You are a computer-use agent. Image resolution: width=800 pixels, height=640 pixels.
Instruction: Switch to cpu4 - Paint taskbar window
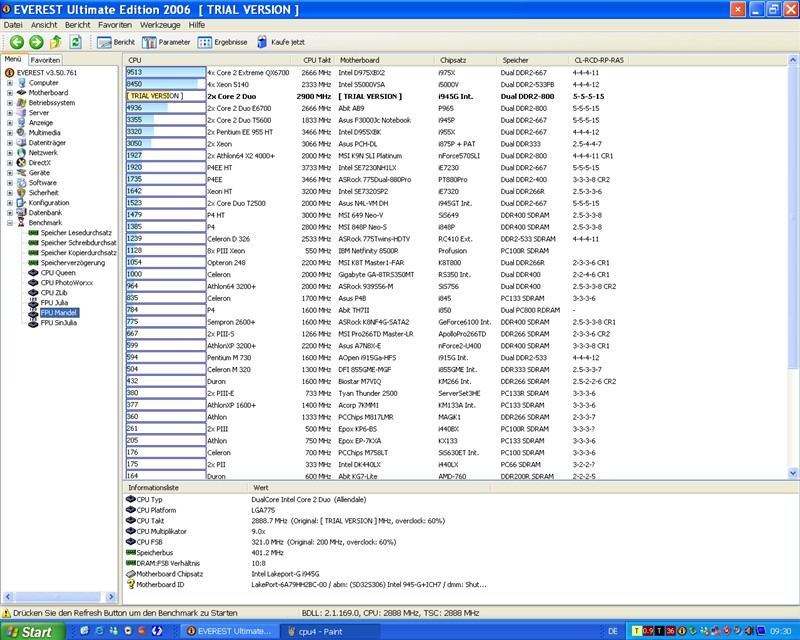point(330,631)
